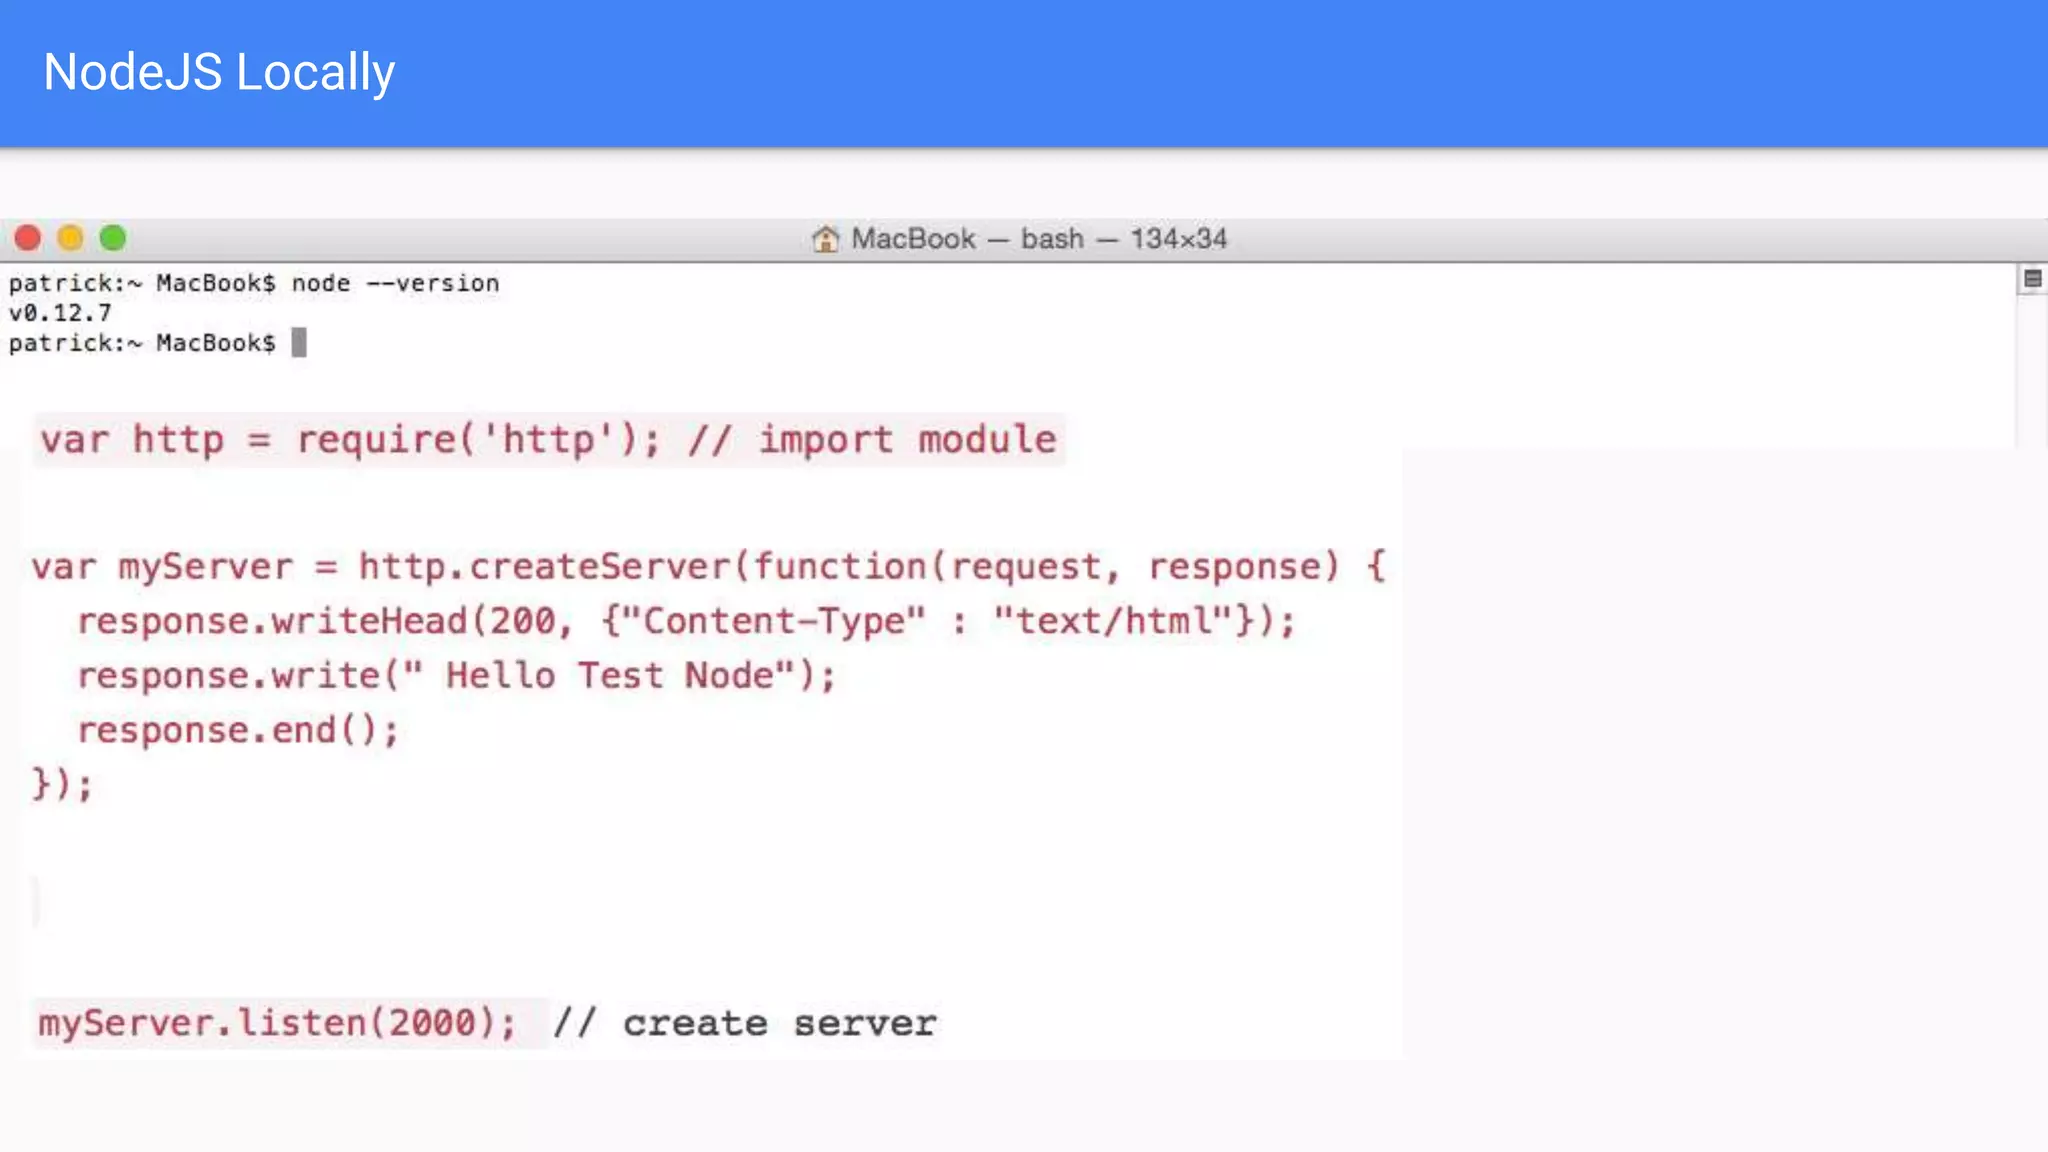Click the green zoom button of terminal
The height and width of the screenshot is (1152, 2048).
click(113, 238)
